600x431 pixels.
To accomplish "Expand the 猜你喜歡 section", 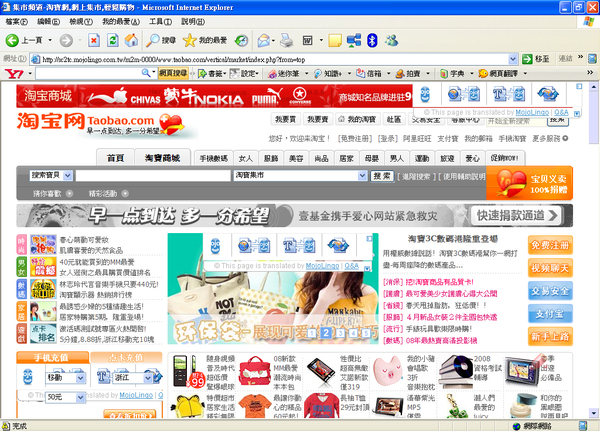I will click(69, 194).
